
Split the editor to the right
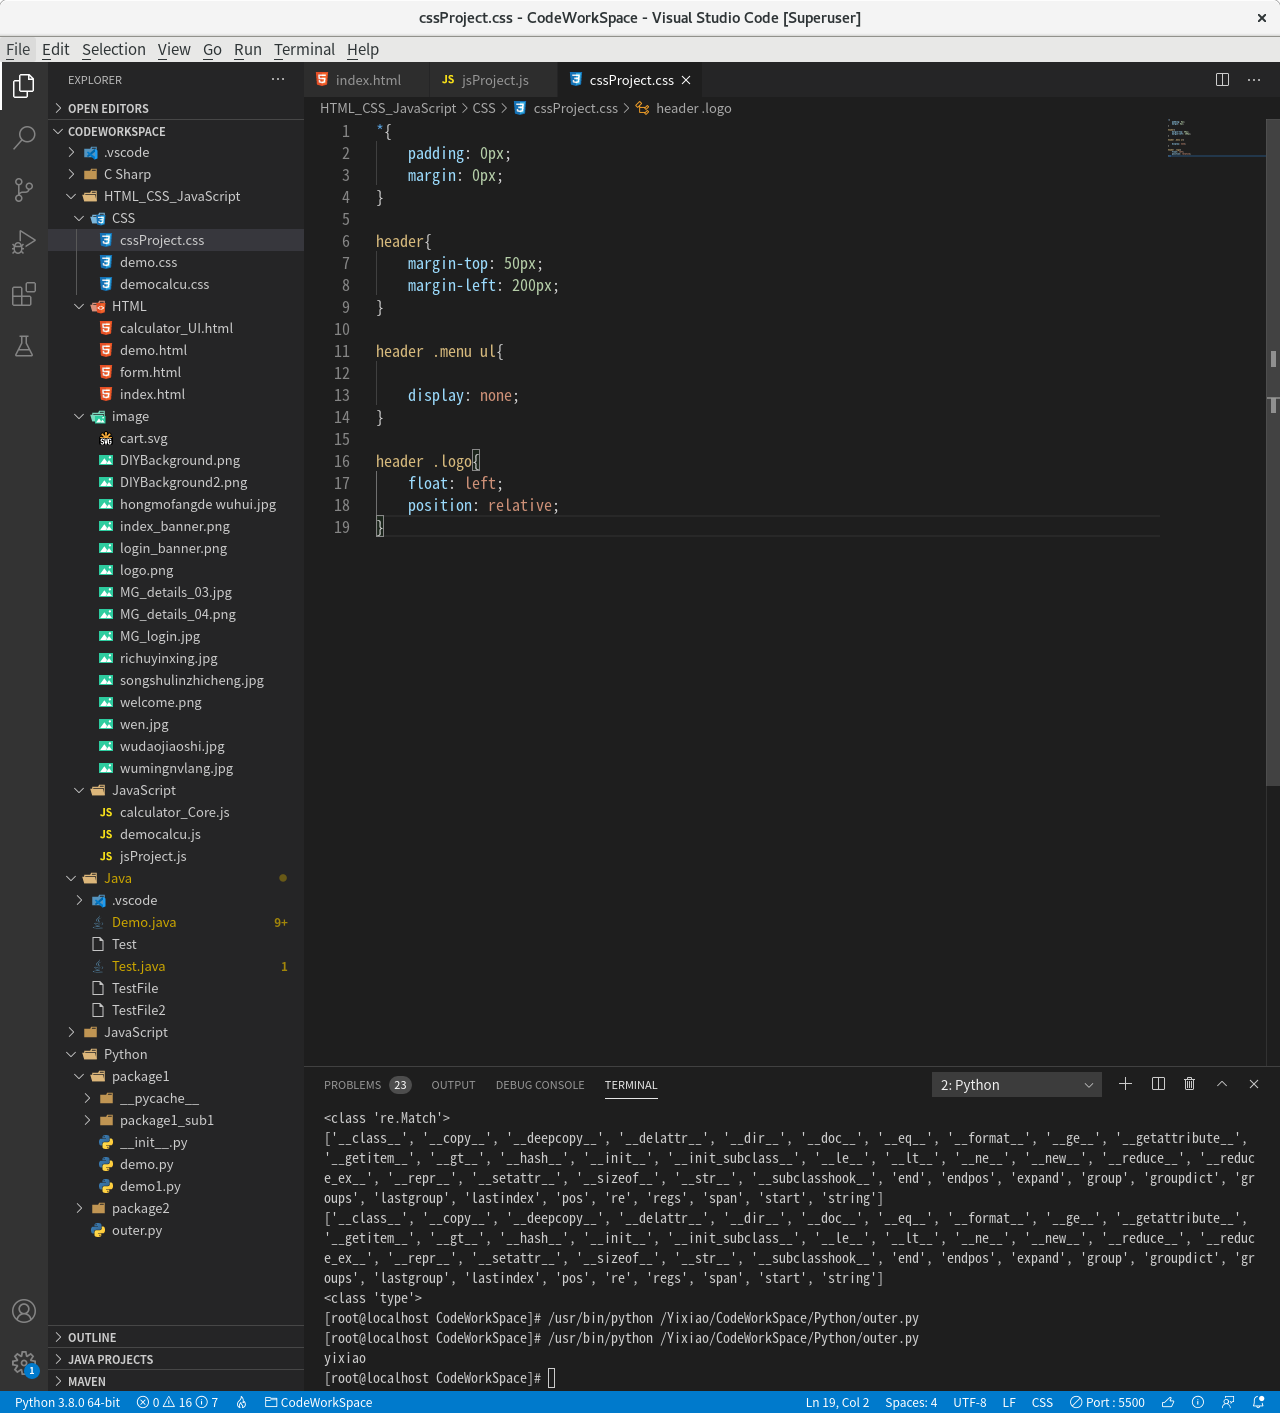coord(1222,80)
